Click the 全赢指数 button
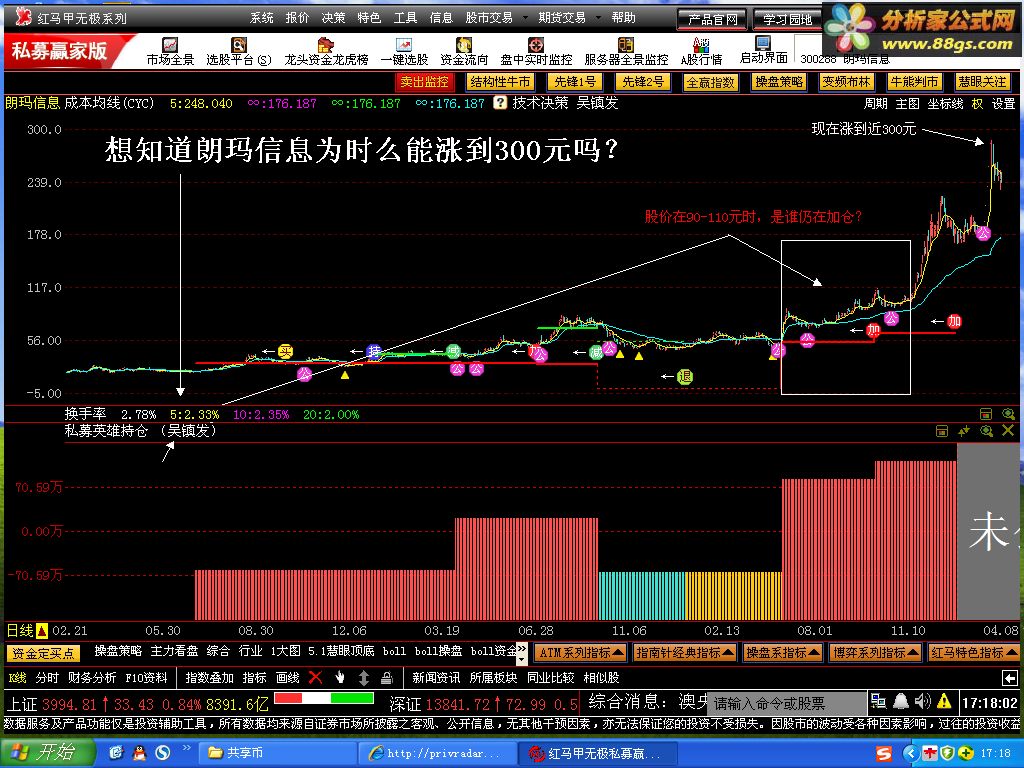Screen dimensions: 1024x768 click(x=711, y=82)
